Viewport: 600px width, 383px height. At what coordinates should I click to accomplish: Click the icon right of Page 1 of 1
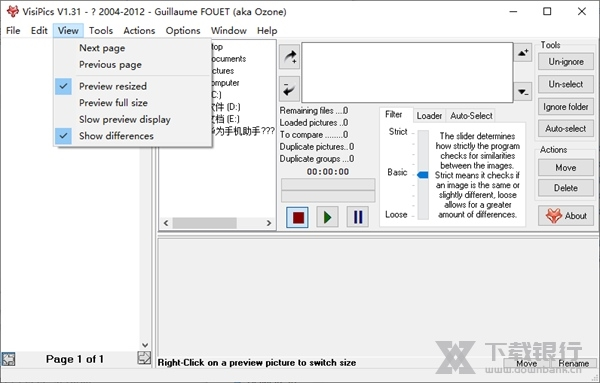coord(144,358)
